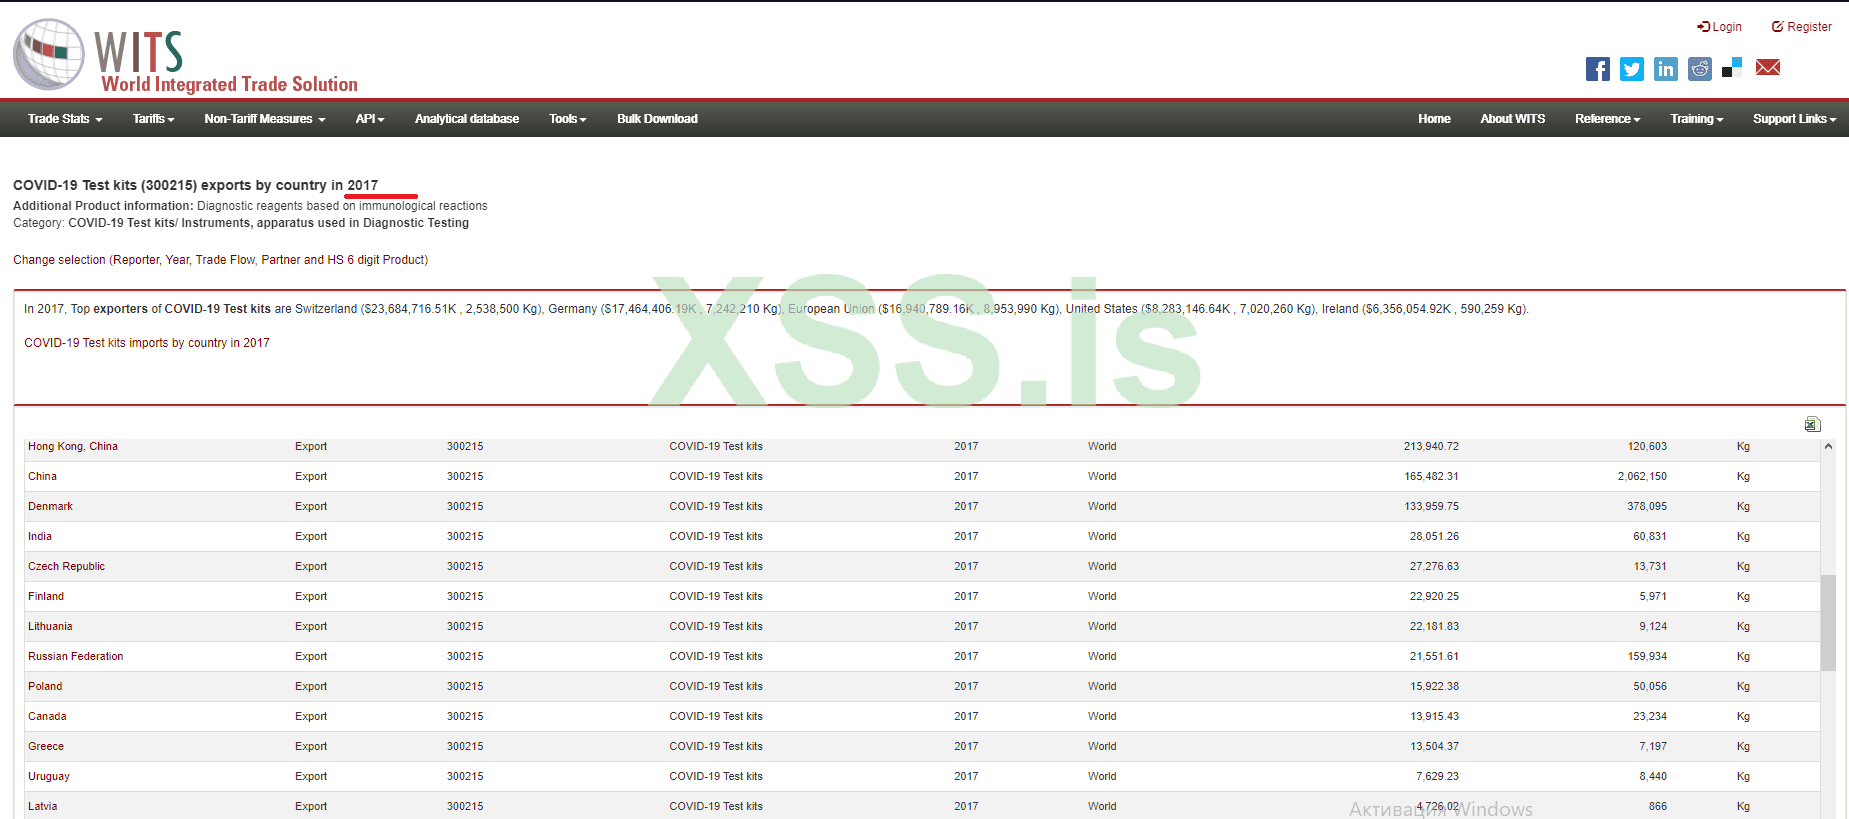Click trade value 28,051.26 in India row

tap(1434, 537)
